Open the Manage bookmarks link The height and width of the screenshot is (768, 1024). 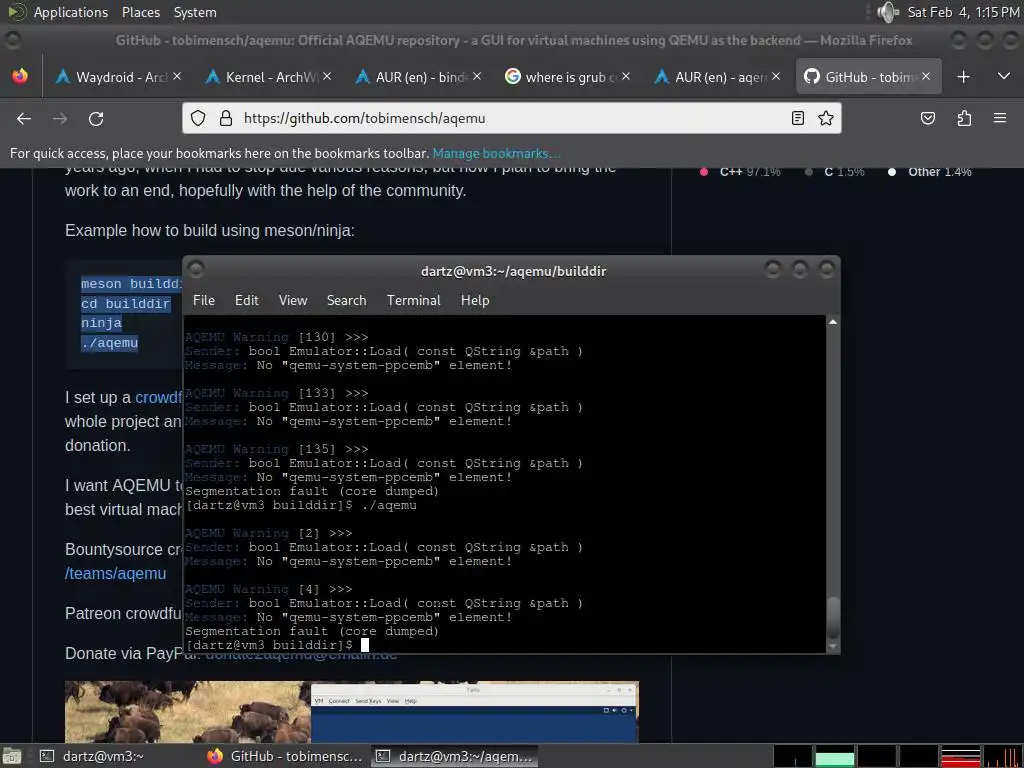[496, 153]
